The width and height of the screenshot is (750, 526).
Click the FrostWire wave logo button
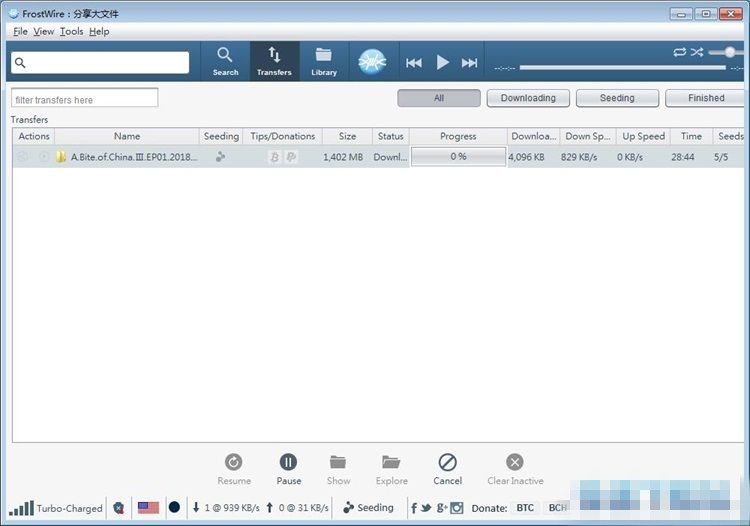[x=372, y=62]
